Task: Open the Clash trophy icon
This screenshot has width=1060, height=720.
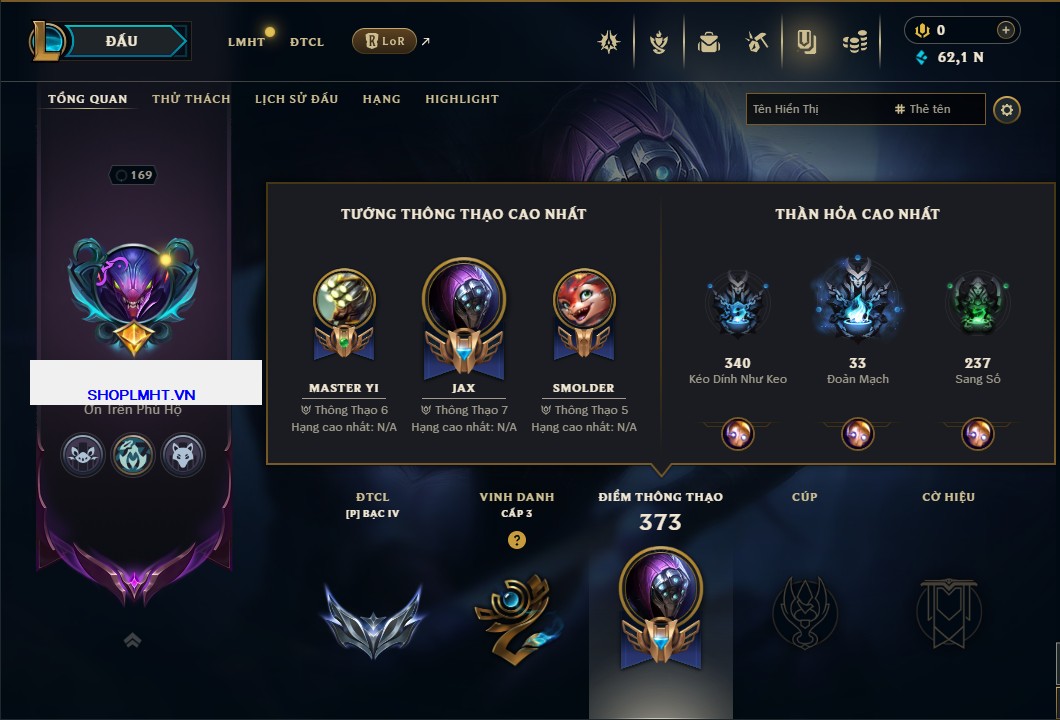Action: 658,43
